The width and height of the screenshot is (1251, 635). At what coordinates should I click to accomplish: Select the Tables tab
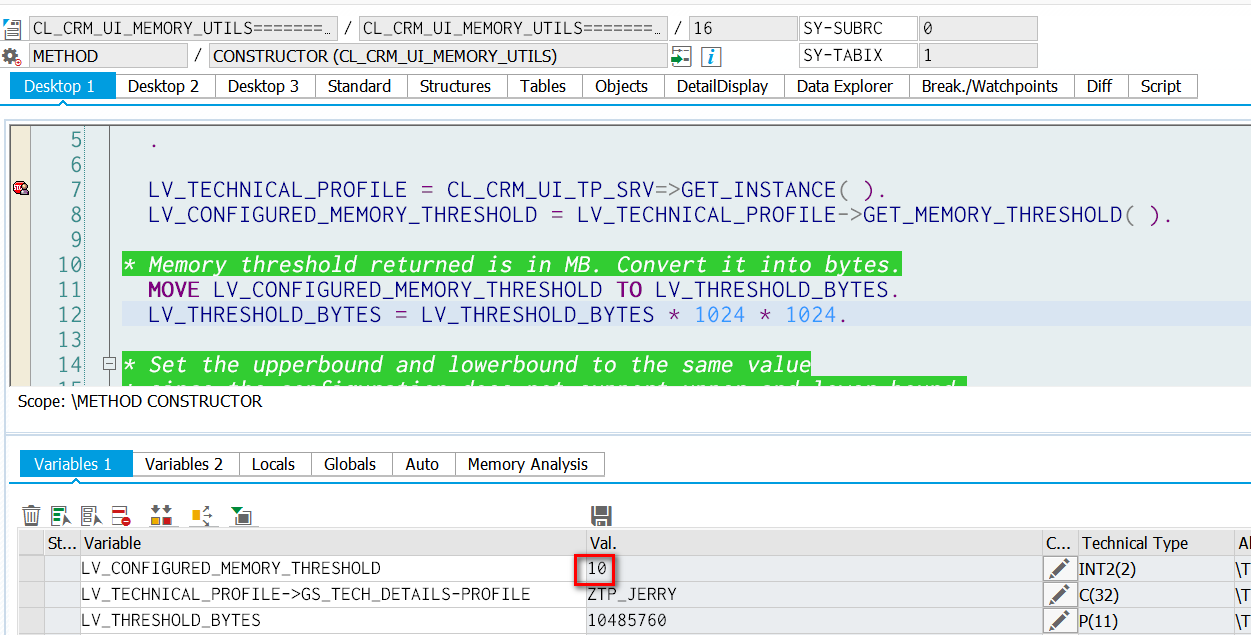(543, 86)
